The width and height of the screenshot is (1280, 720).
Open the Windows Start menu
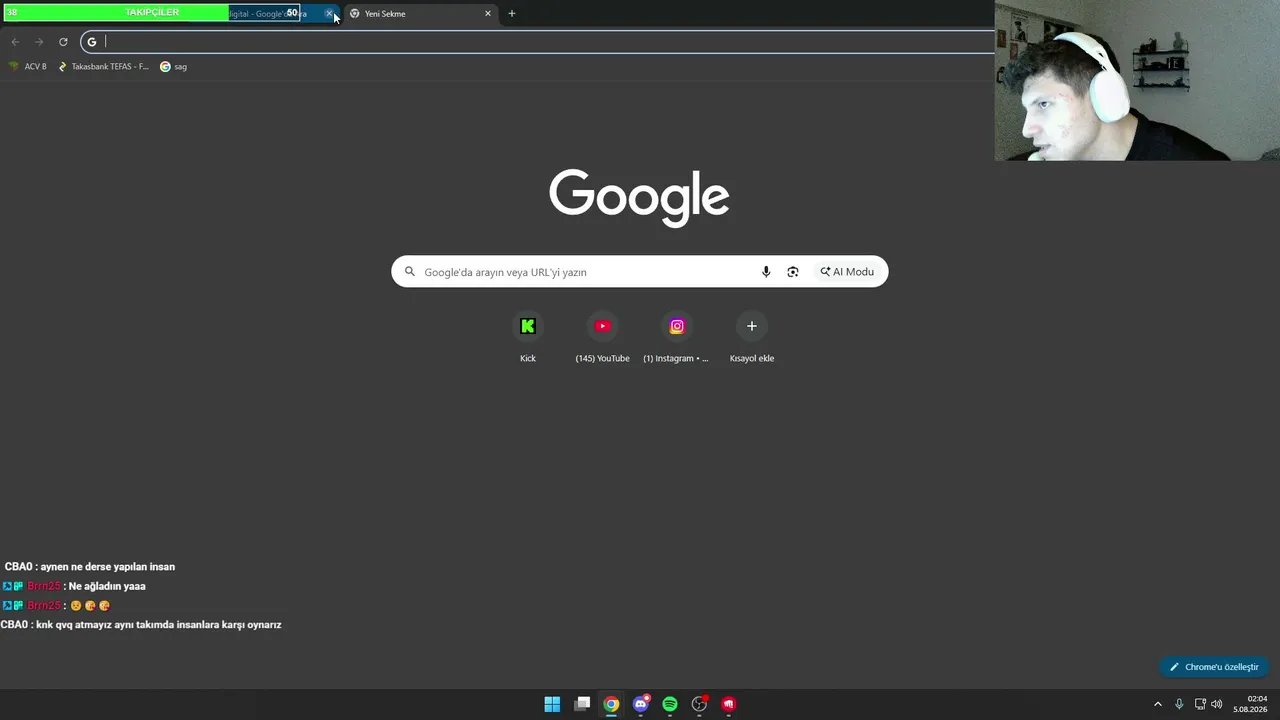[552, 704]
